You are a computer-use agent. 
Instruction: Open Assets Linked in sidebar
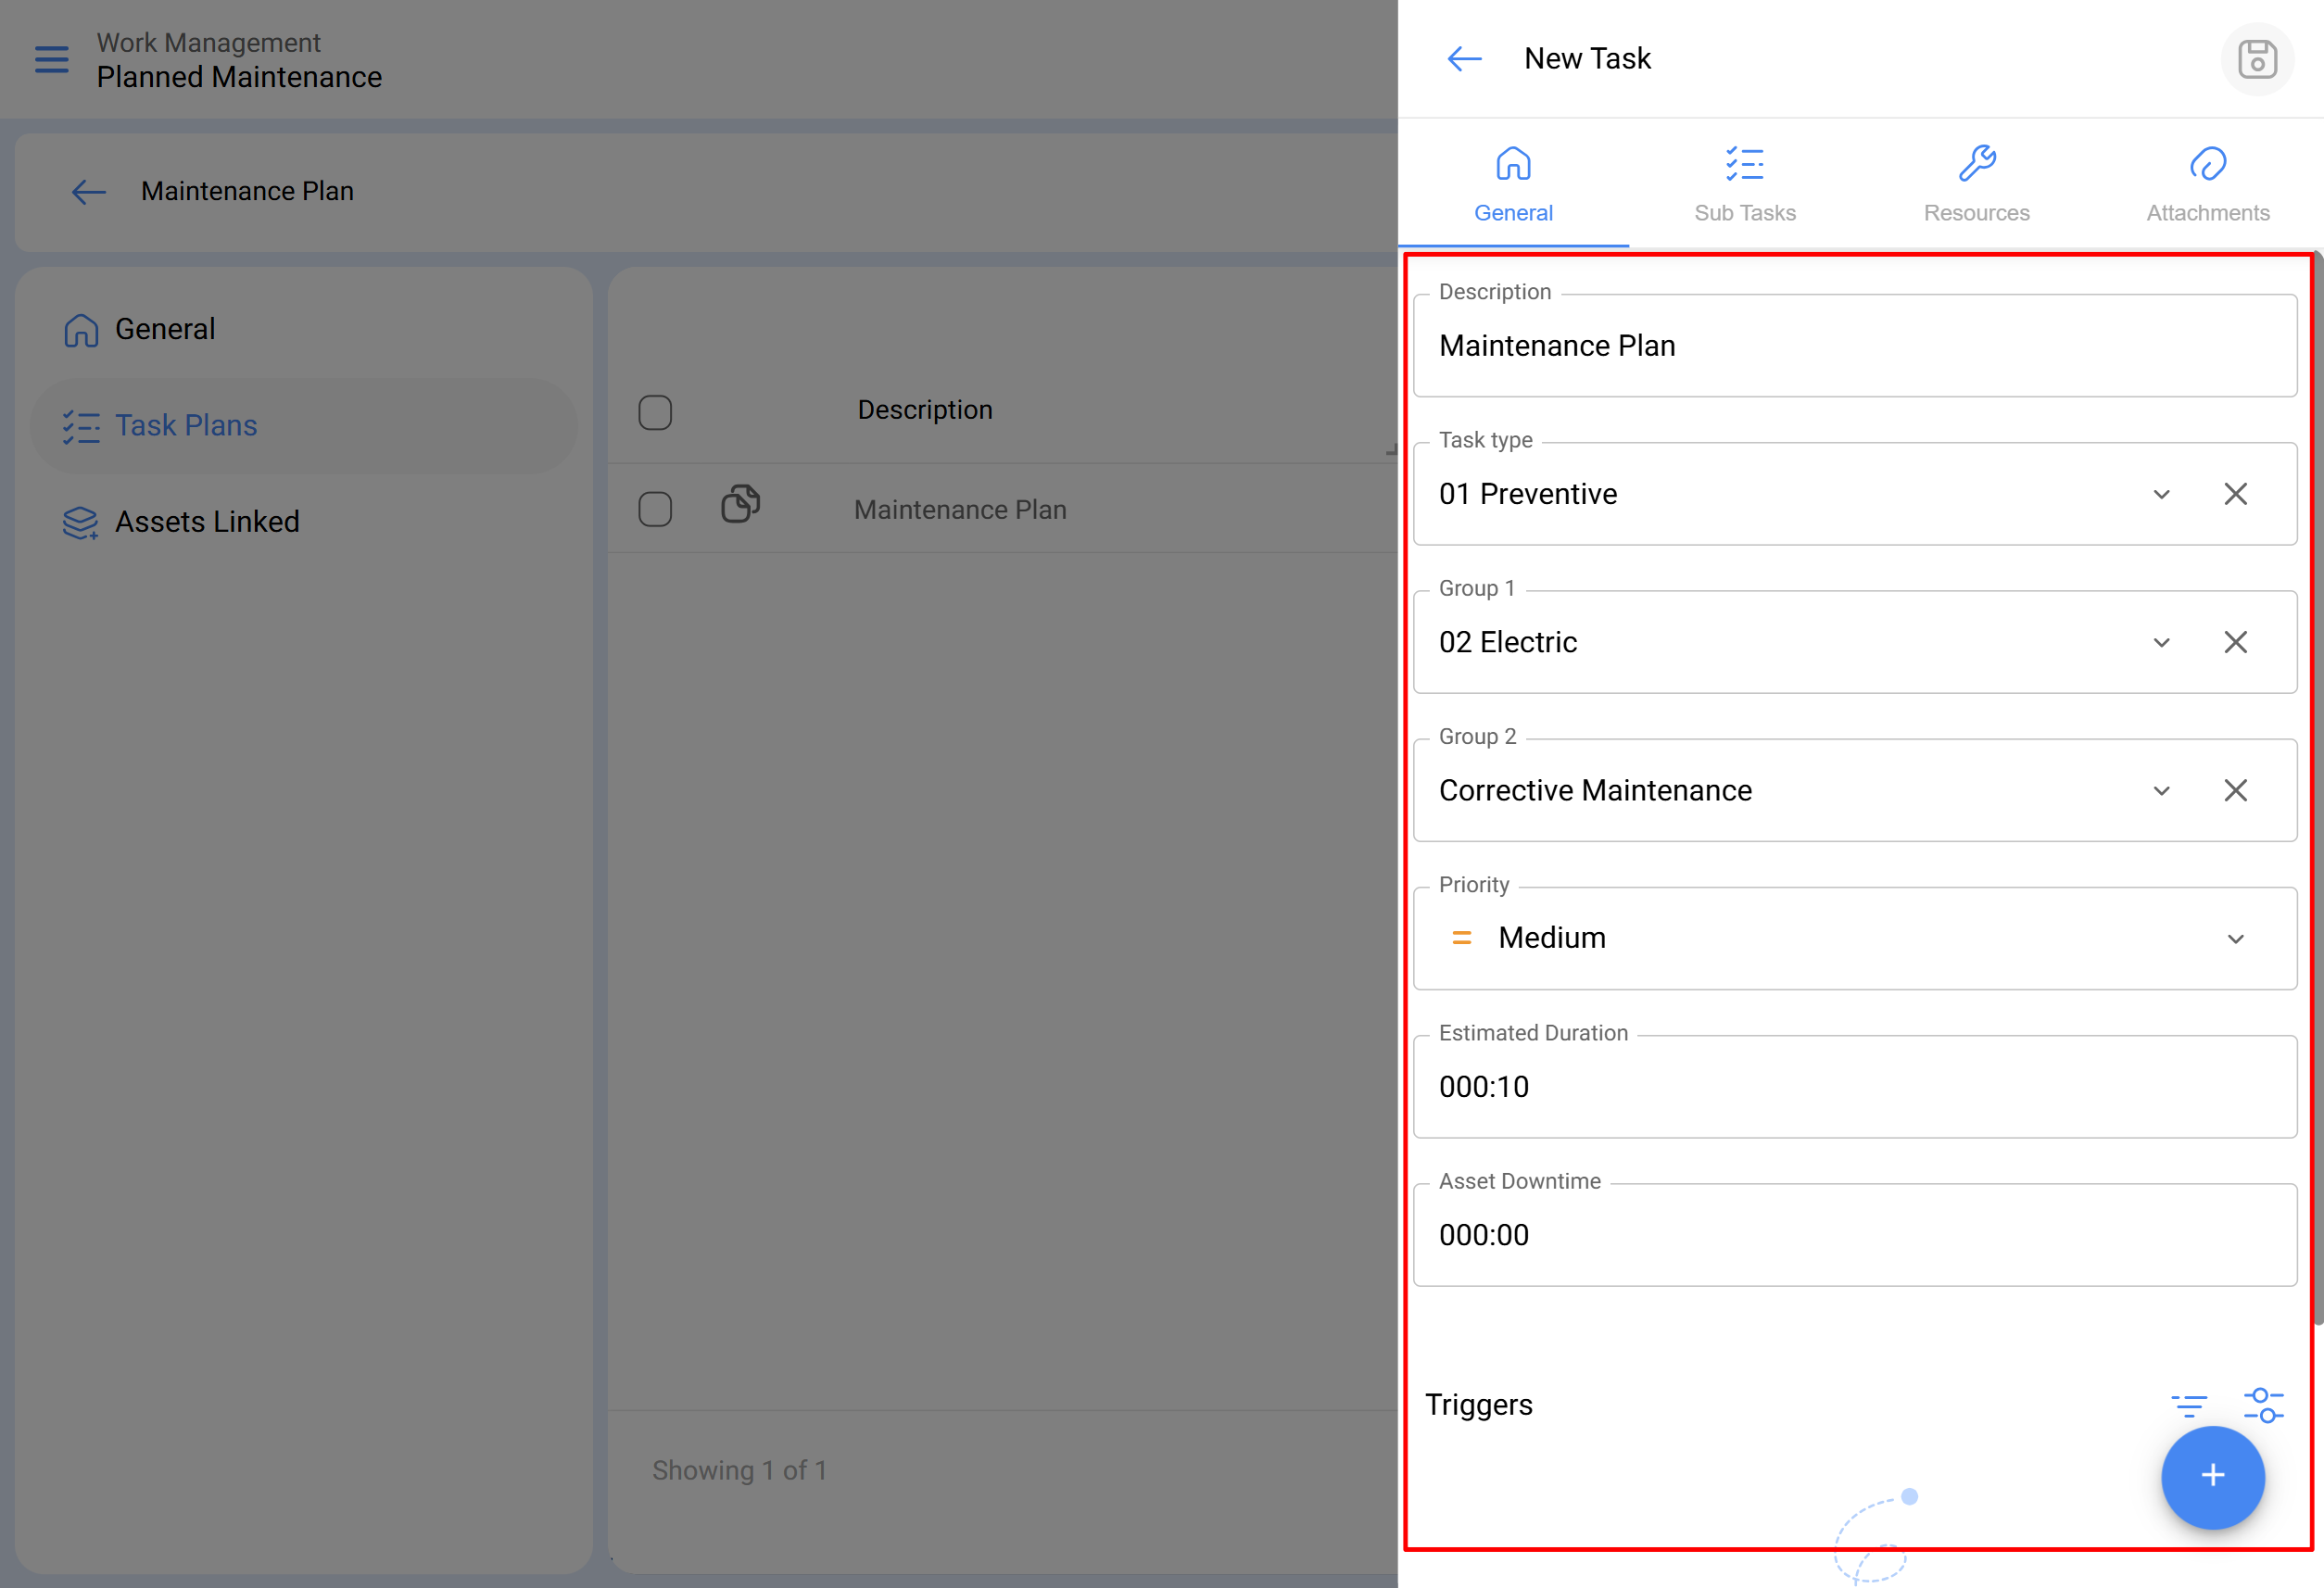206,521
